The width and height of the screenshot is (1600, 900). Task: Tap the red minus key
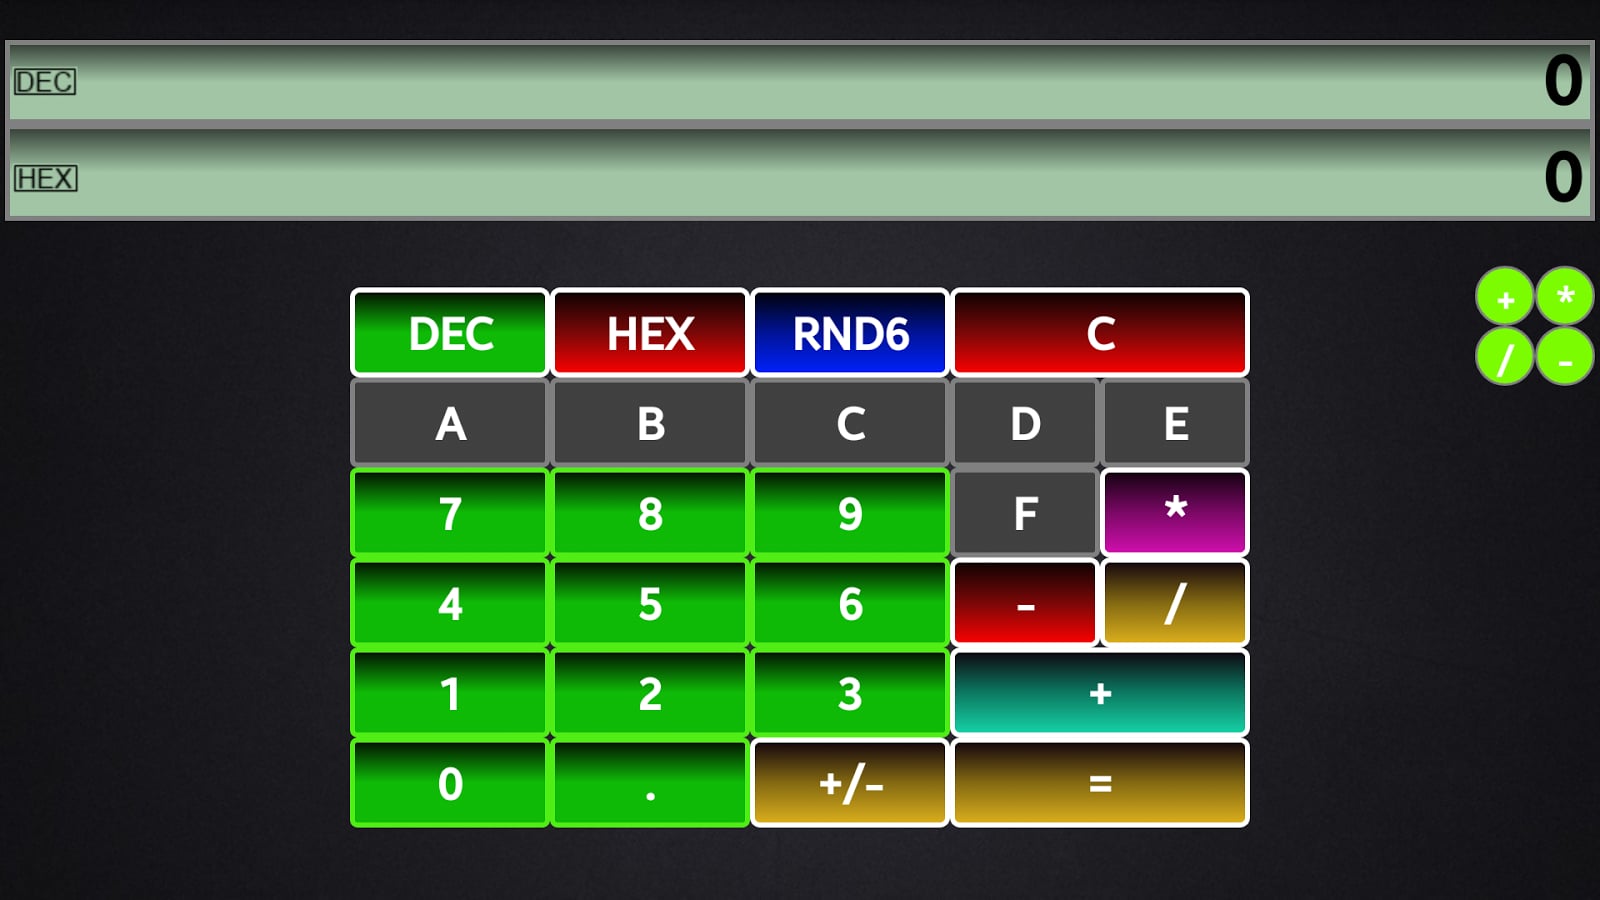coord(1025,603)
